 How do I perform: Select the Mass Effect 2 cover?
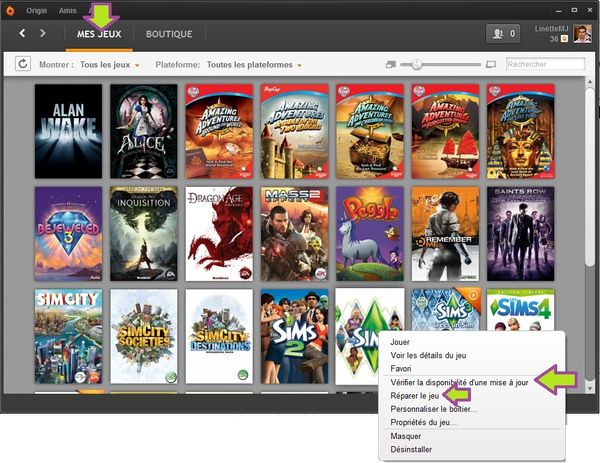click(295, 234)
